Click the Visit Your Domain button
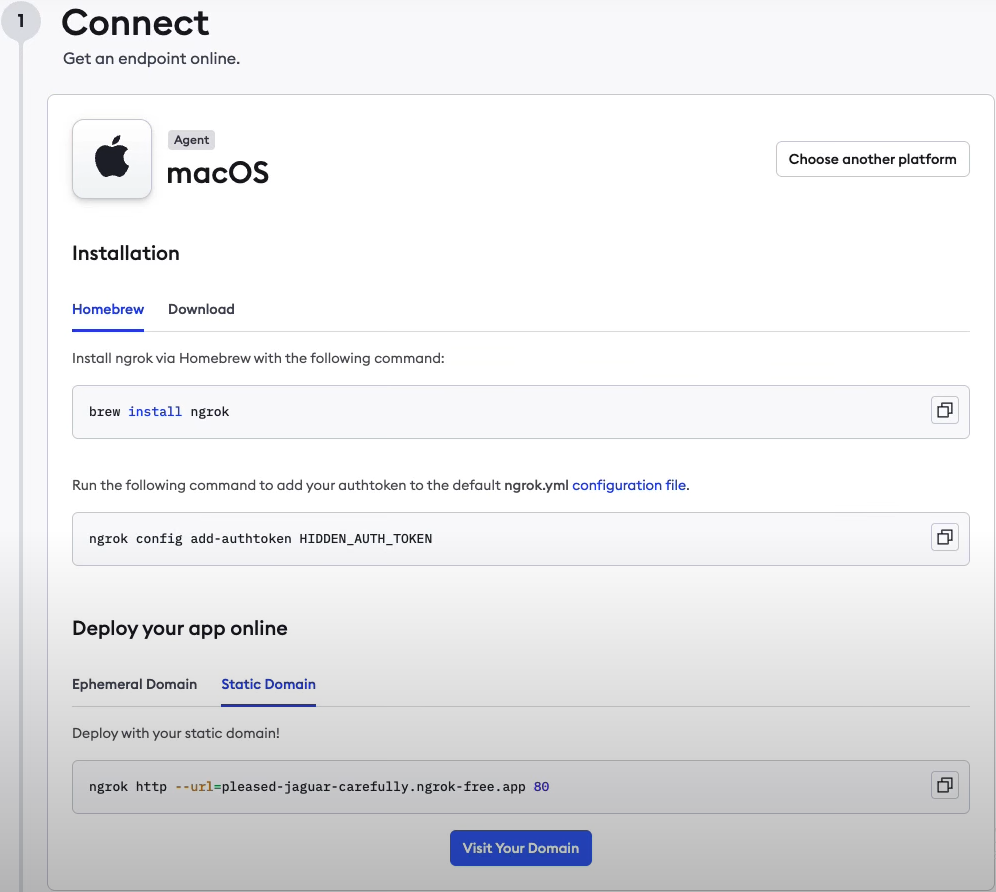The width and height of the screenshot is (996, 892). point(521,848)
